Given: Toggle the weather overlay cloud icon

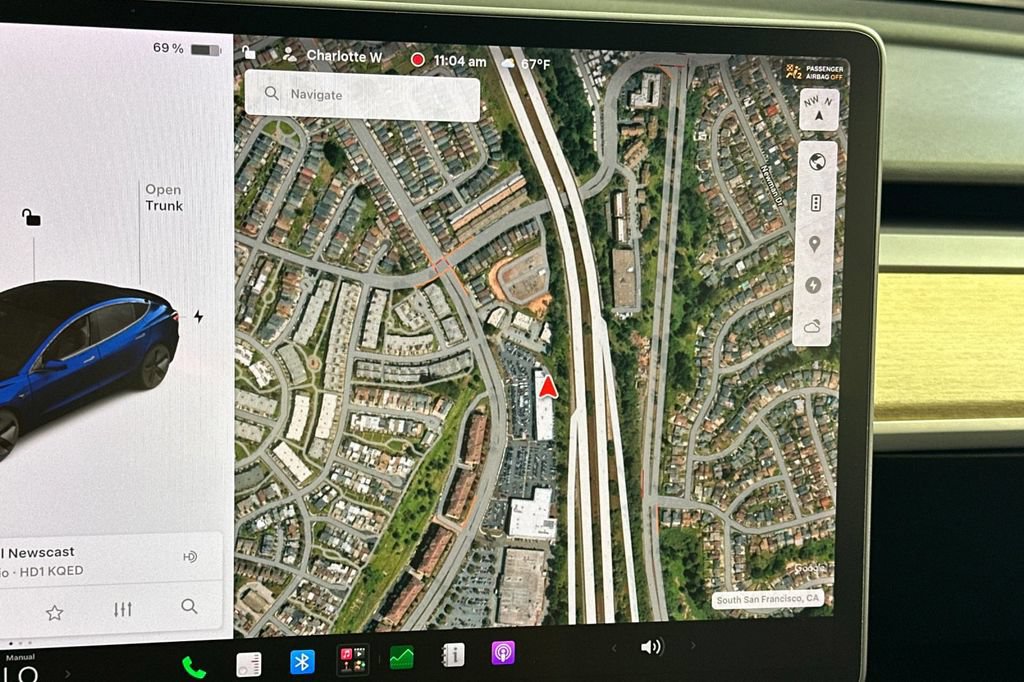Looking at the screenshot, I should 812,326.
